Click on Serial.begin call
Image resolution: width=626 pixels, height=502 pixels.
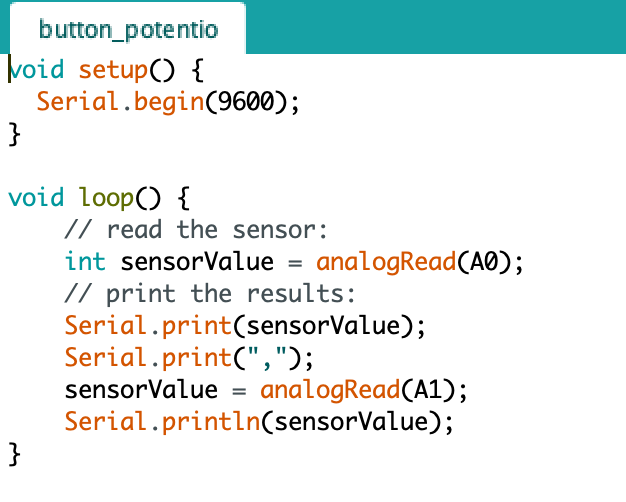(120, 103)
